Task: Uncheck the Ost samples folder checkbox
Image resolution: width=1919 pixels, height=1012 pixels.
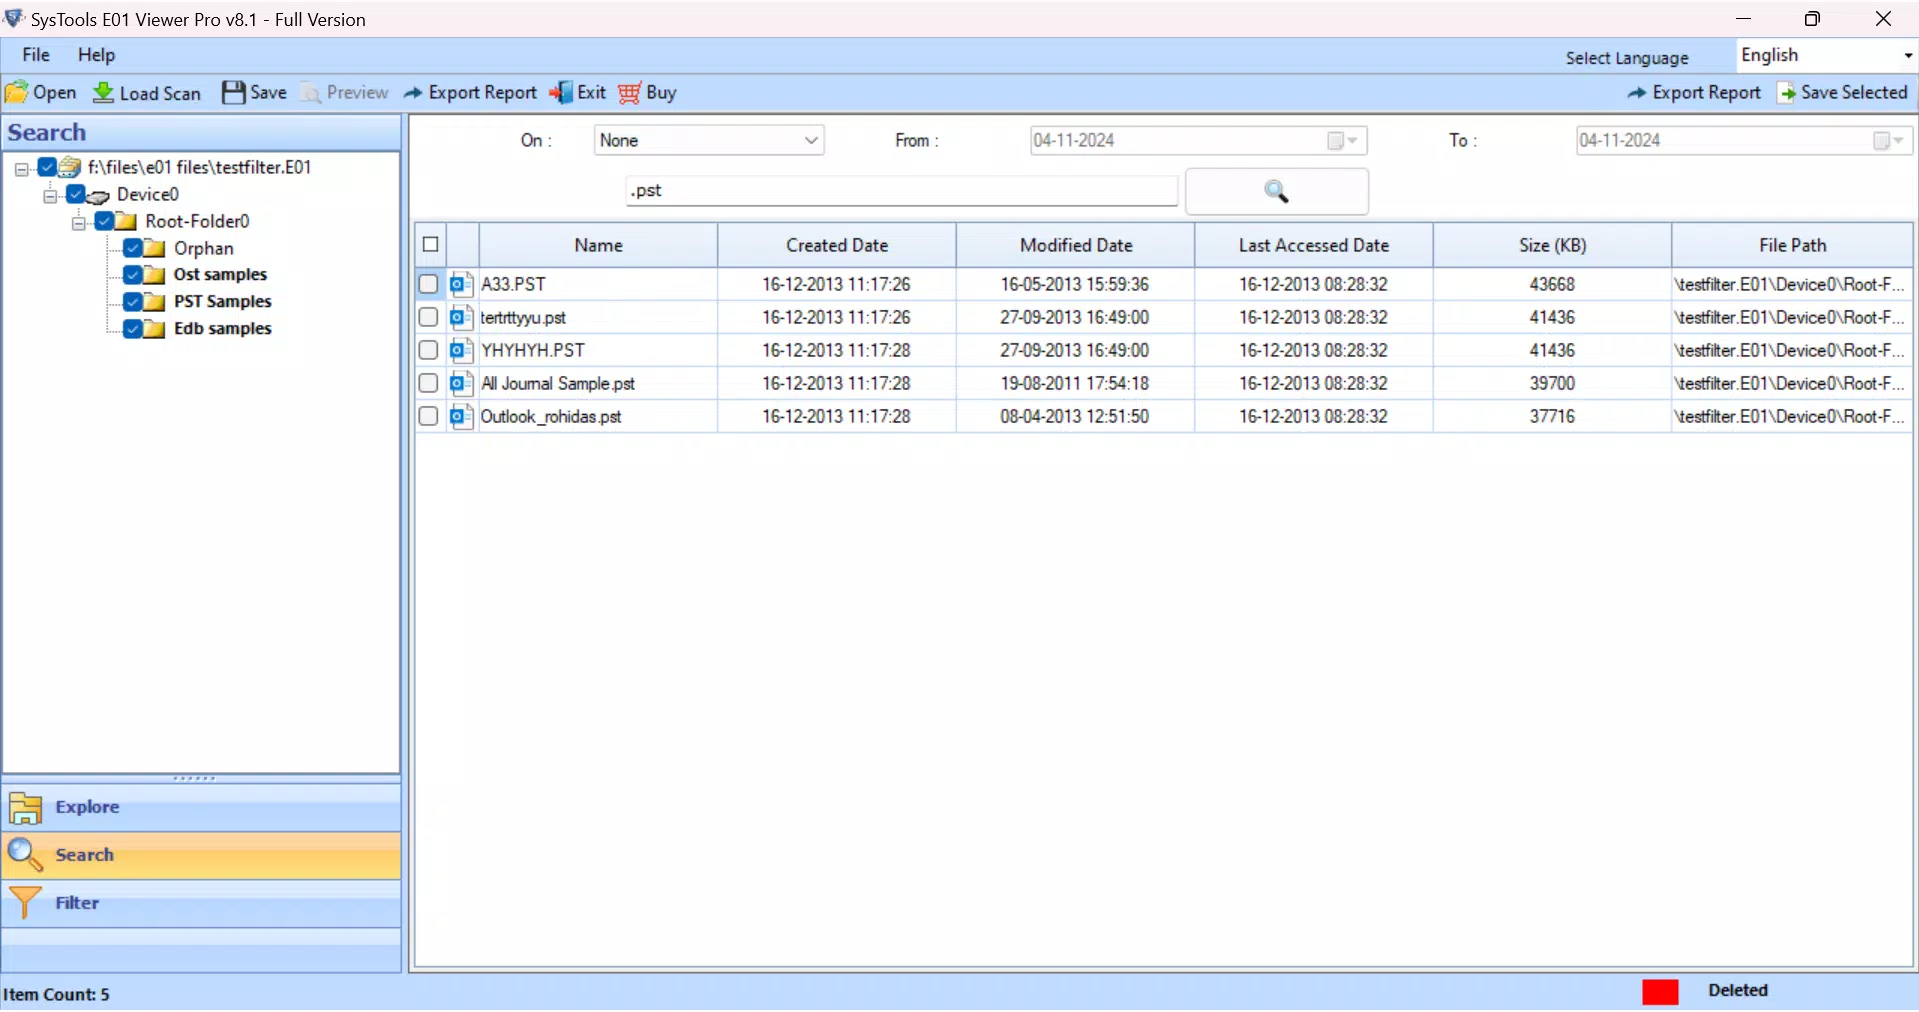Action: [x=132, y=275]
